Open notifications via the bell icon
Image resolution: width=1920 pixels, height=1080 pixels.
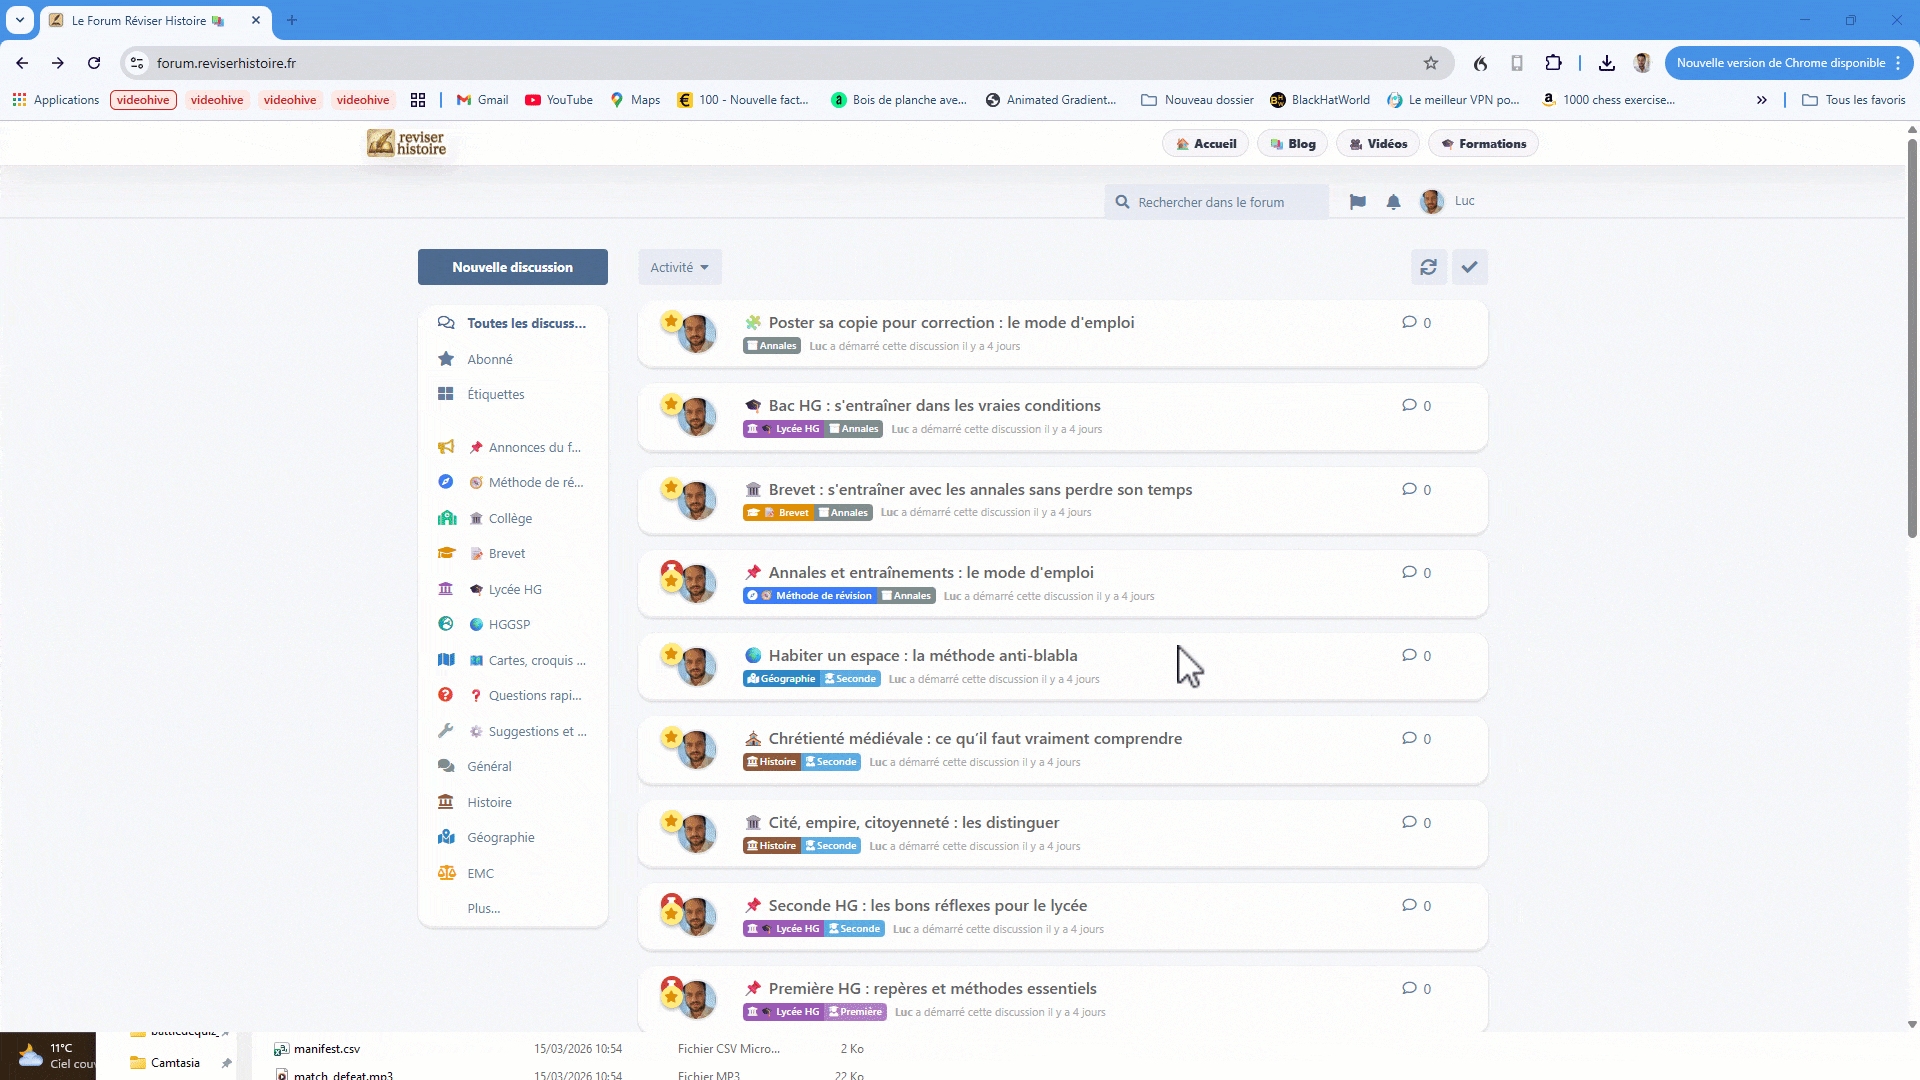pyautogui.click(x=1393, y=201)
